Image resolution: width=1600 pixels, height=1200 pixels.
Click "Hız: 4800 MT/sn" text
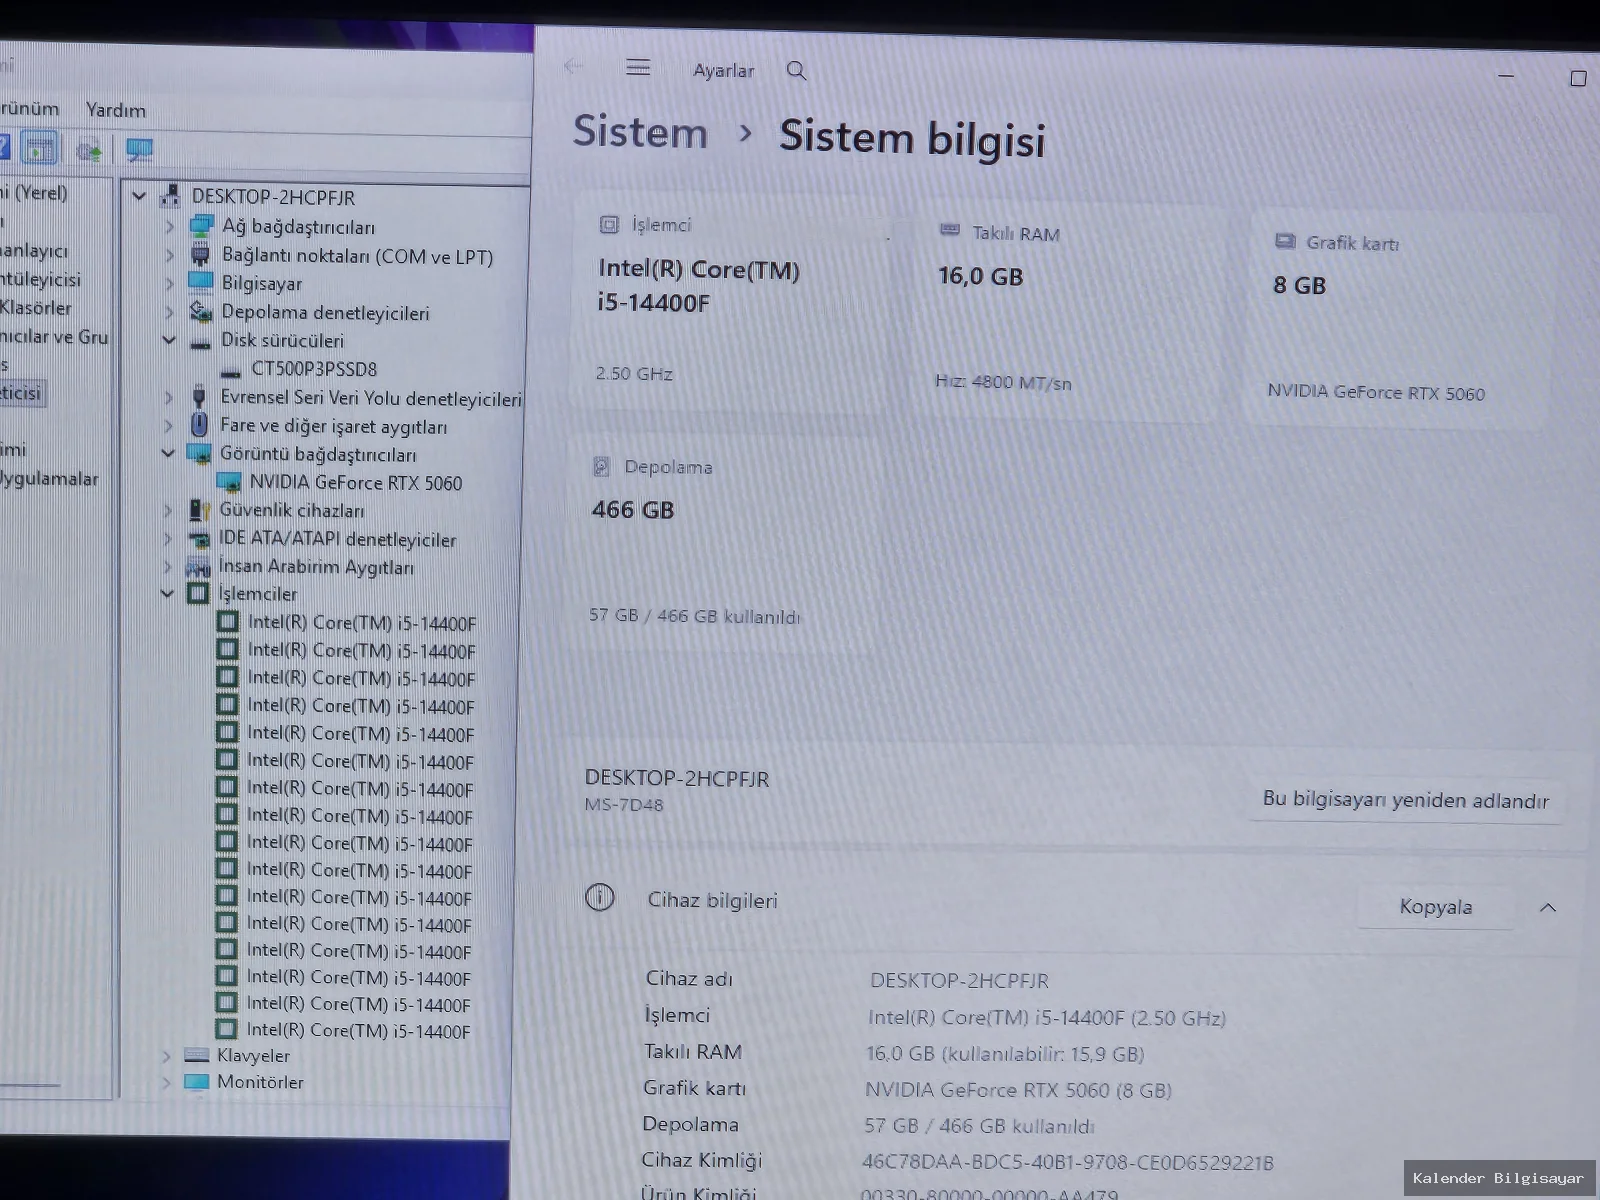pyautogui.click(x=1003, y=382)
